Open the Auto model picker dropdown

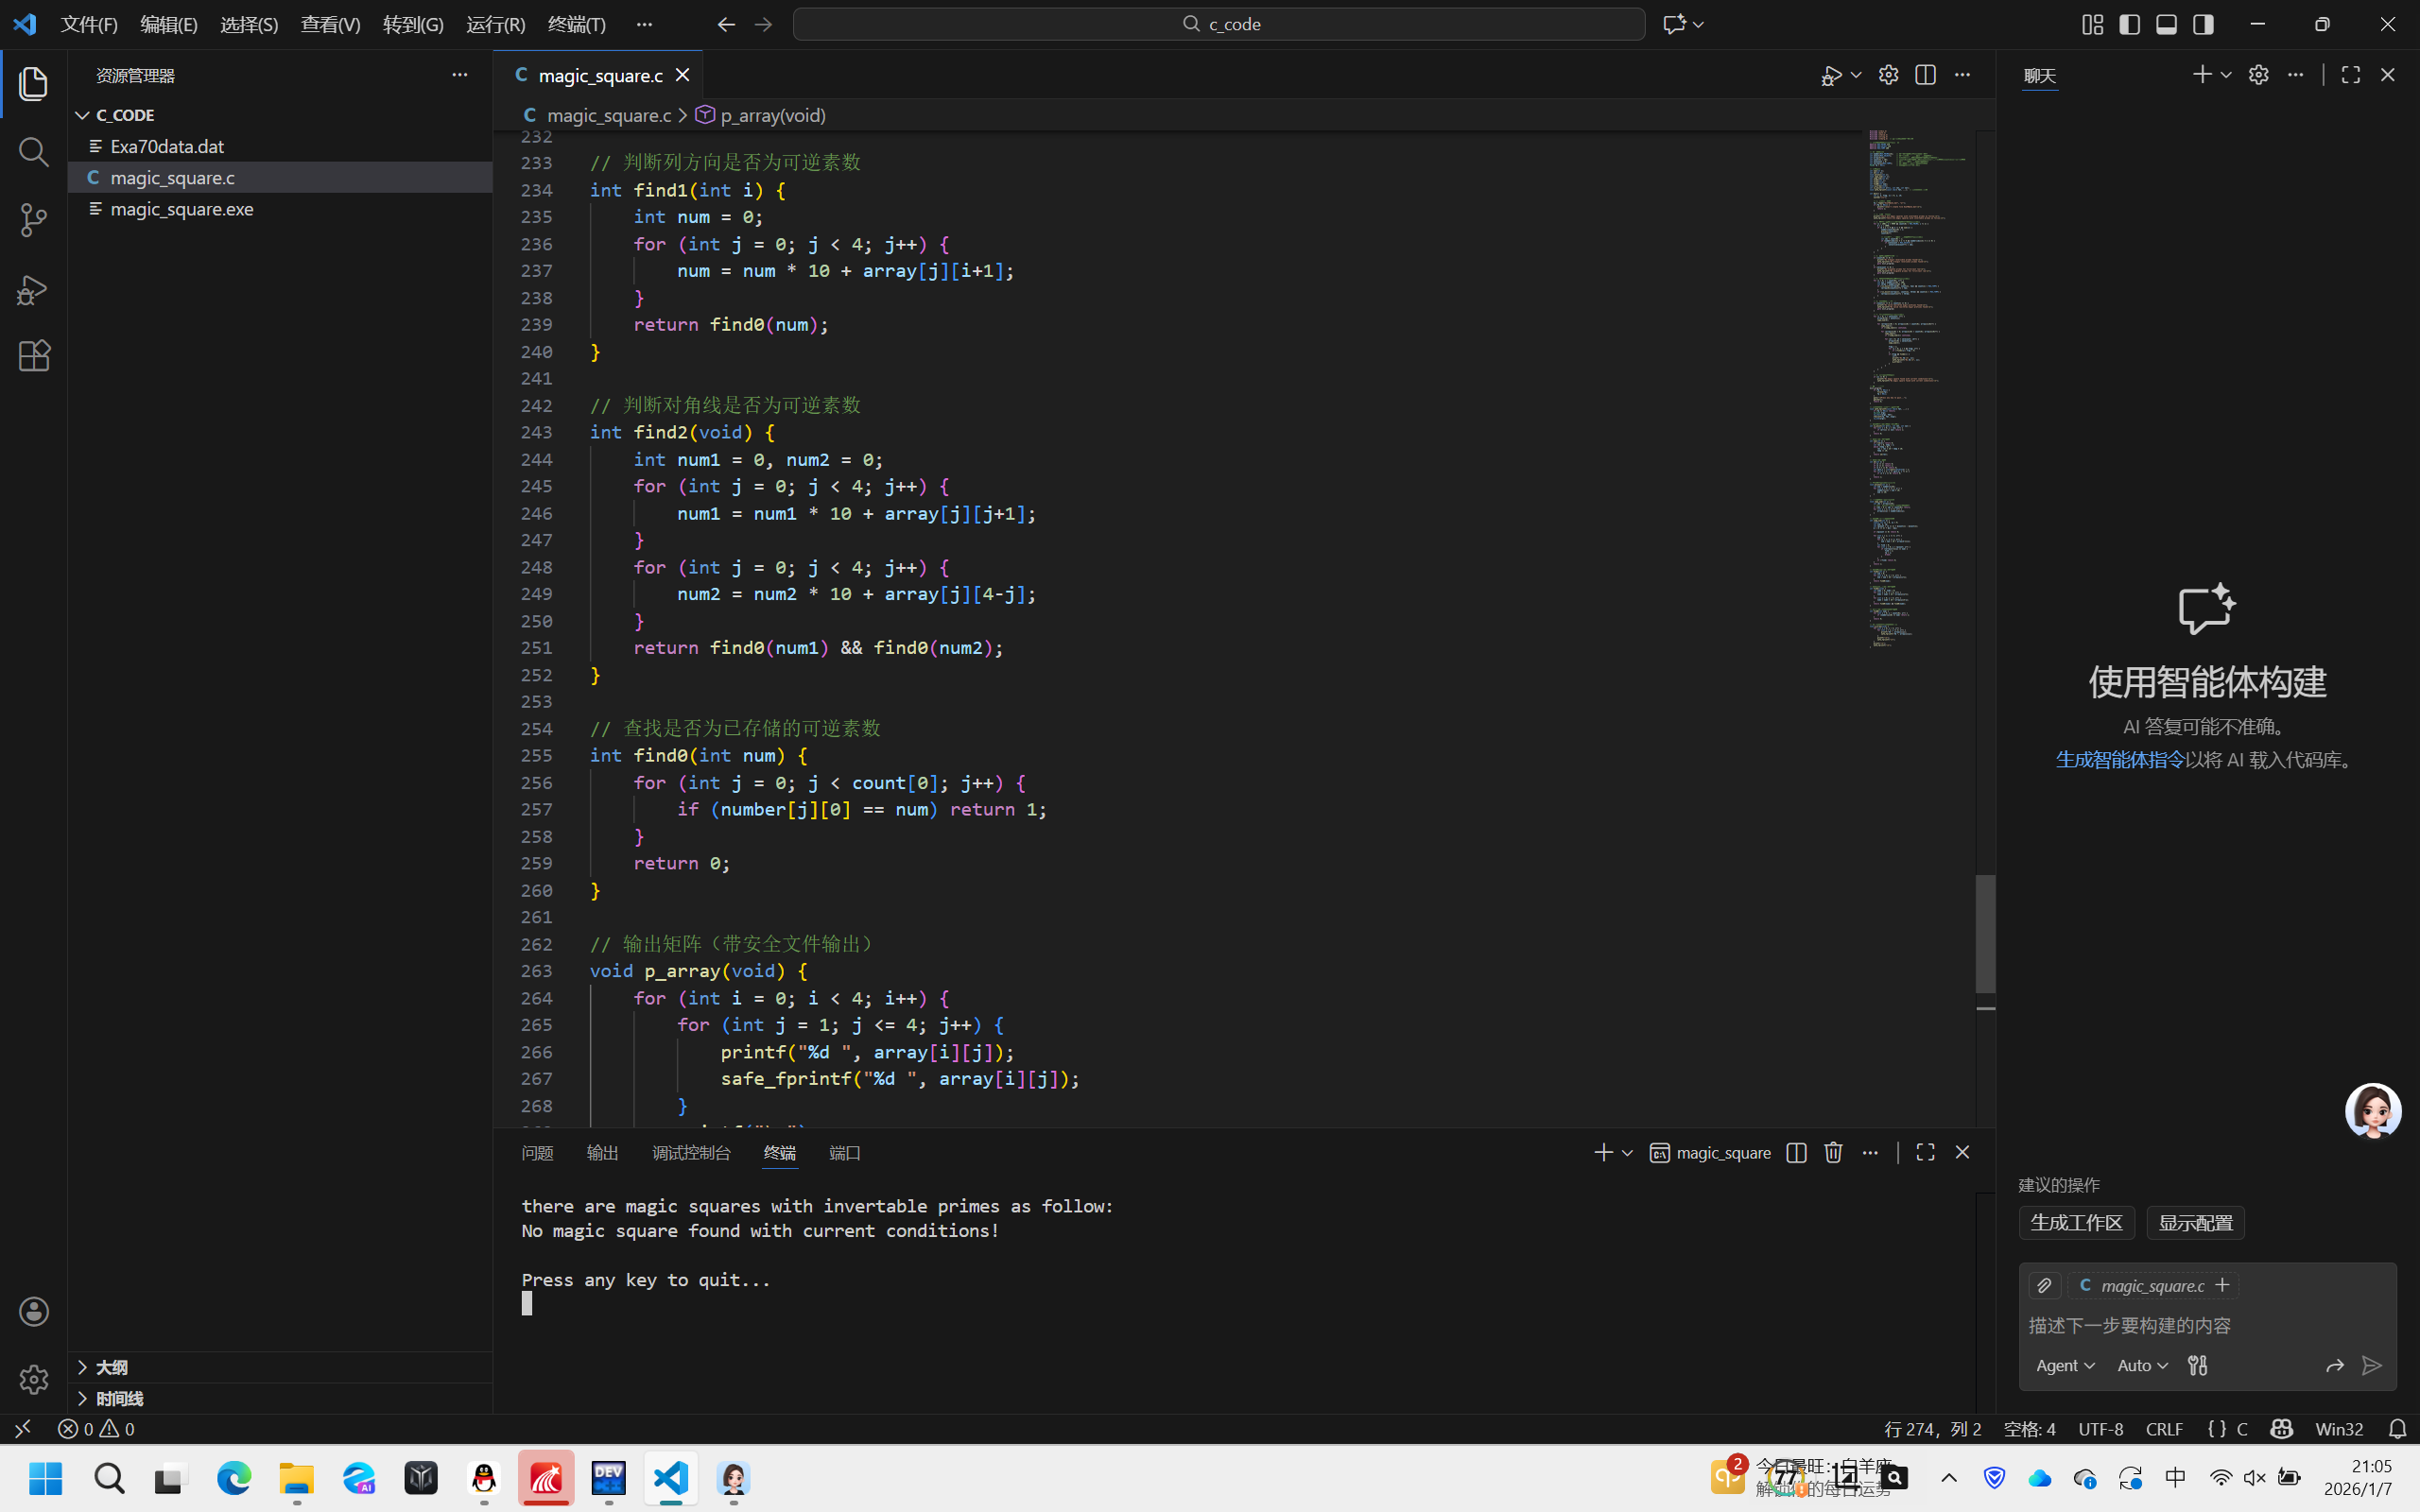coord(2142,1366)
